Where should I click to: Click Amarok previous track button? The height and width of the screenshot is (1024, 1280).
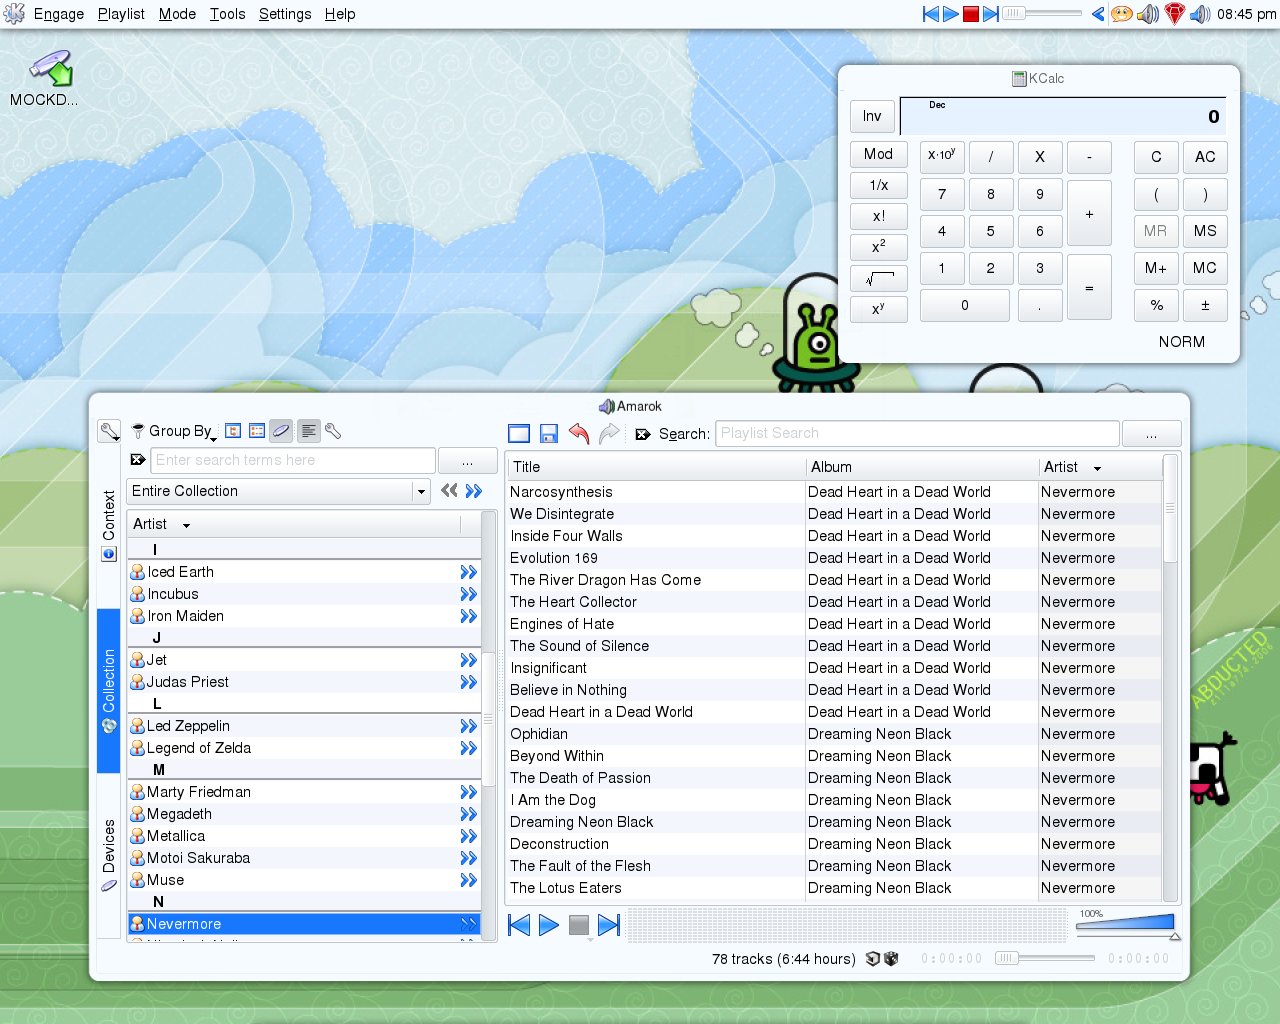click(x=519, y=925)
